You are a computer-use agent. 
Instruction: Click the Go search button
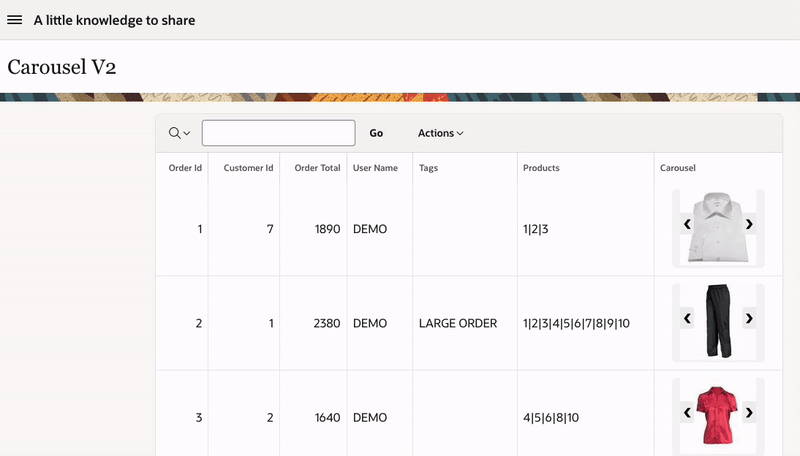point(376,133)
